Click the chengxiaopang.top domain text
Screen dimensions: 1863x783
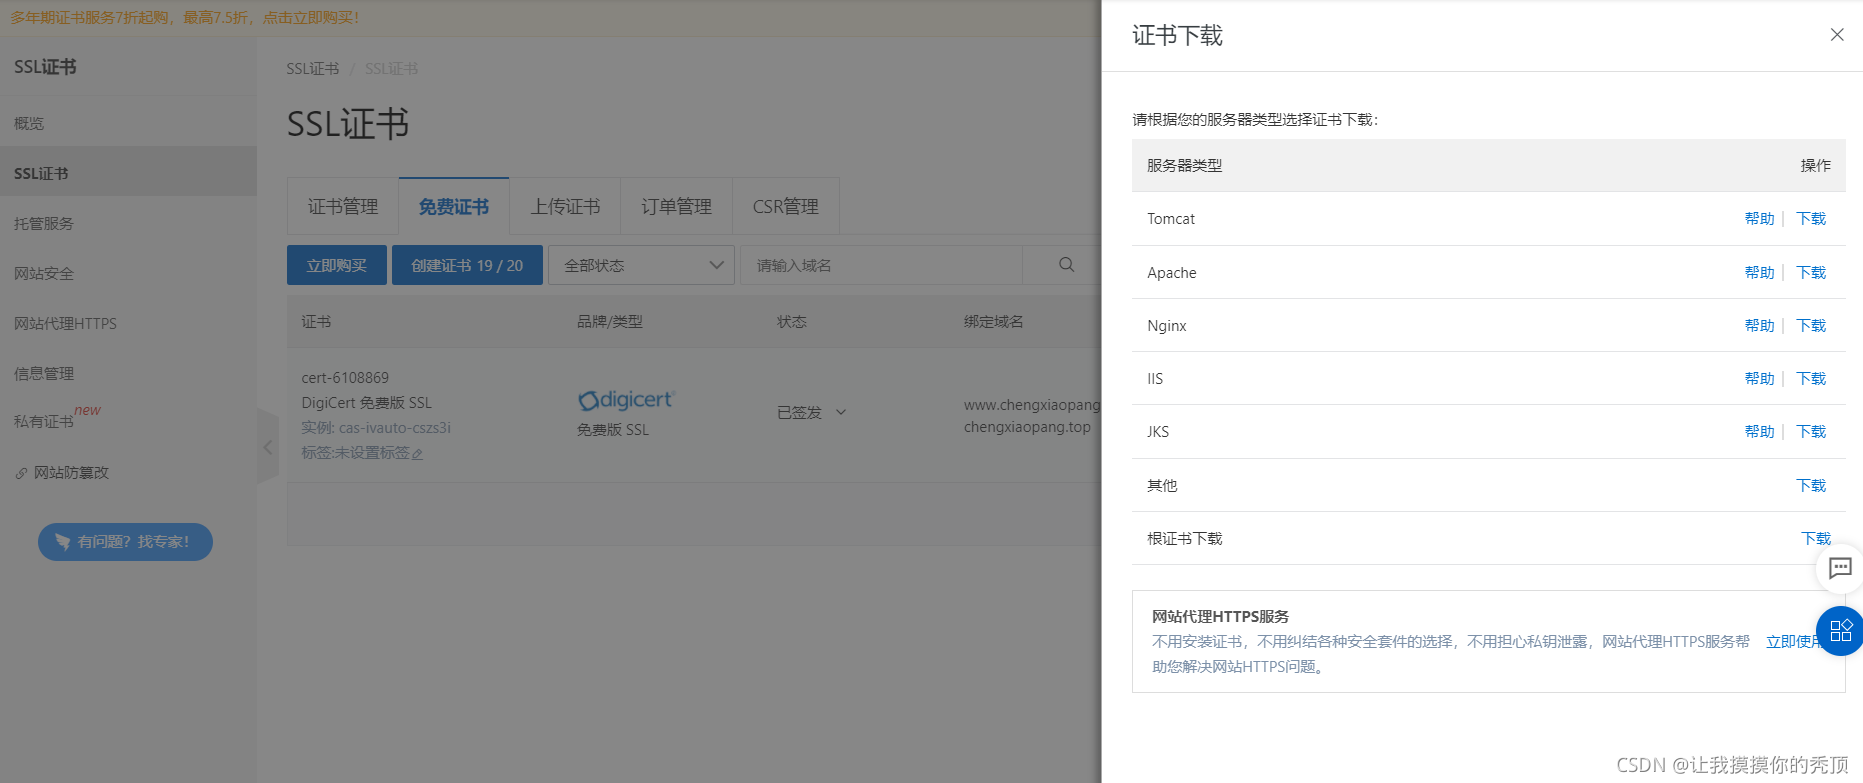pyautogui.click(x=1027, y=427)
